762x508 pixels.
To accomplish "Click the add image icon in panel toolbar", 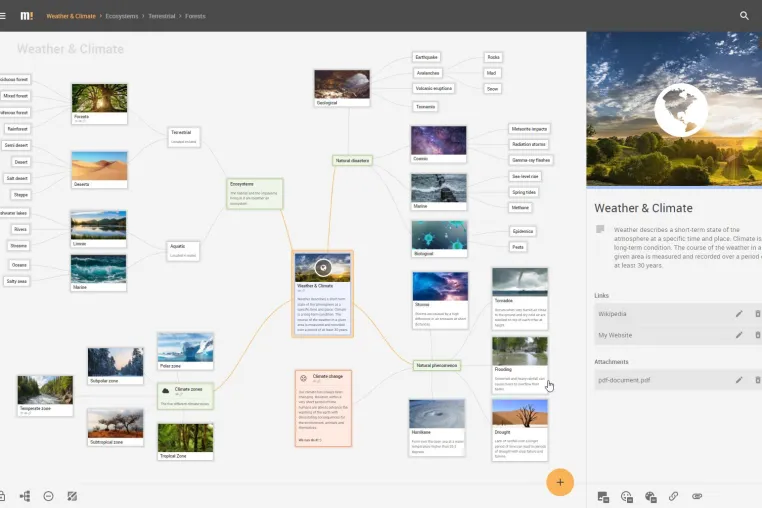I will 603,496.
